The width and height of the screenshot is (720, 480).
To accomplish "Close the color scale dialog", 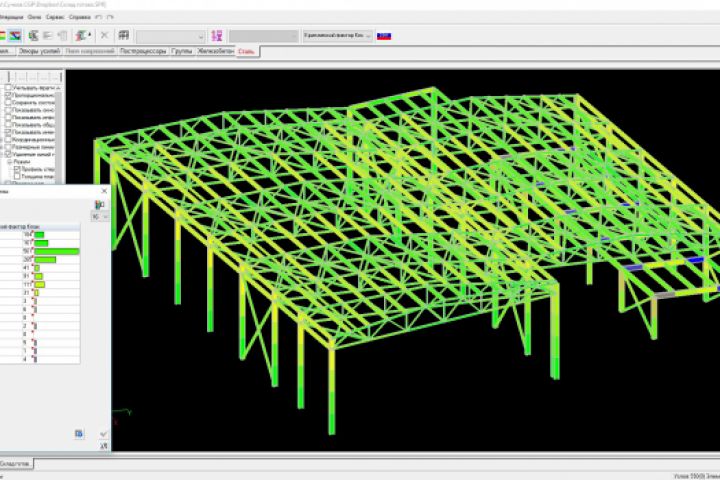I will click(x=104, y=191).
